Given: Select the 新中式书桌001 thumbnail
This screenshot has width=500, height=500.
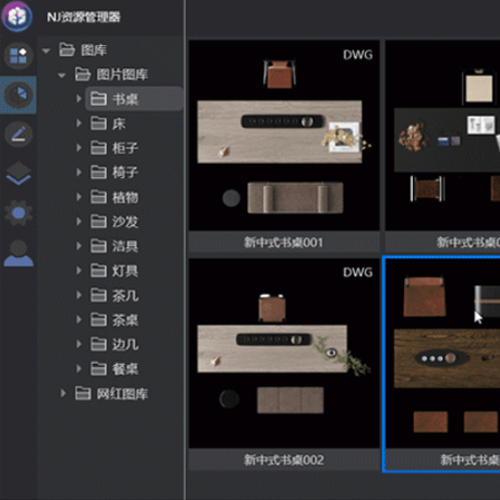Looking at the screenshot, I should [284, 146].
